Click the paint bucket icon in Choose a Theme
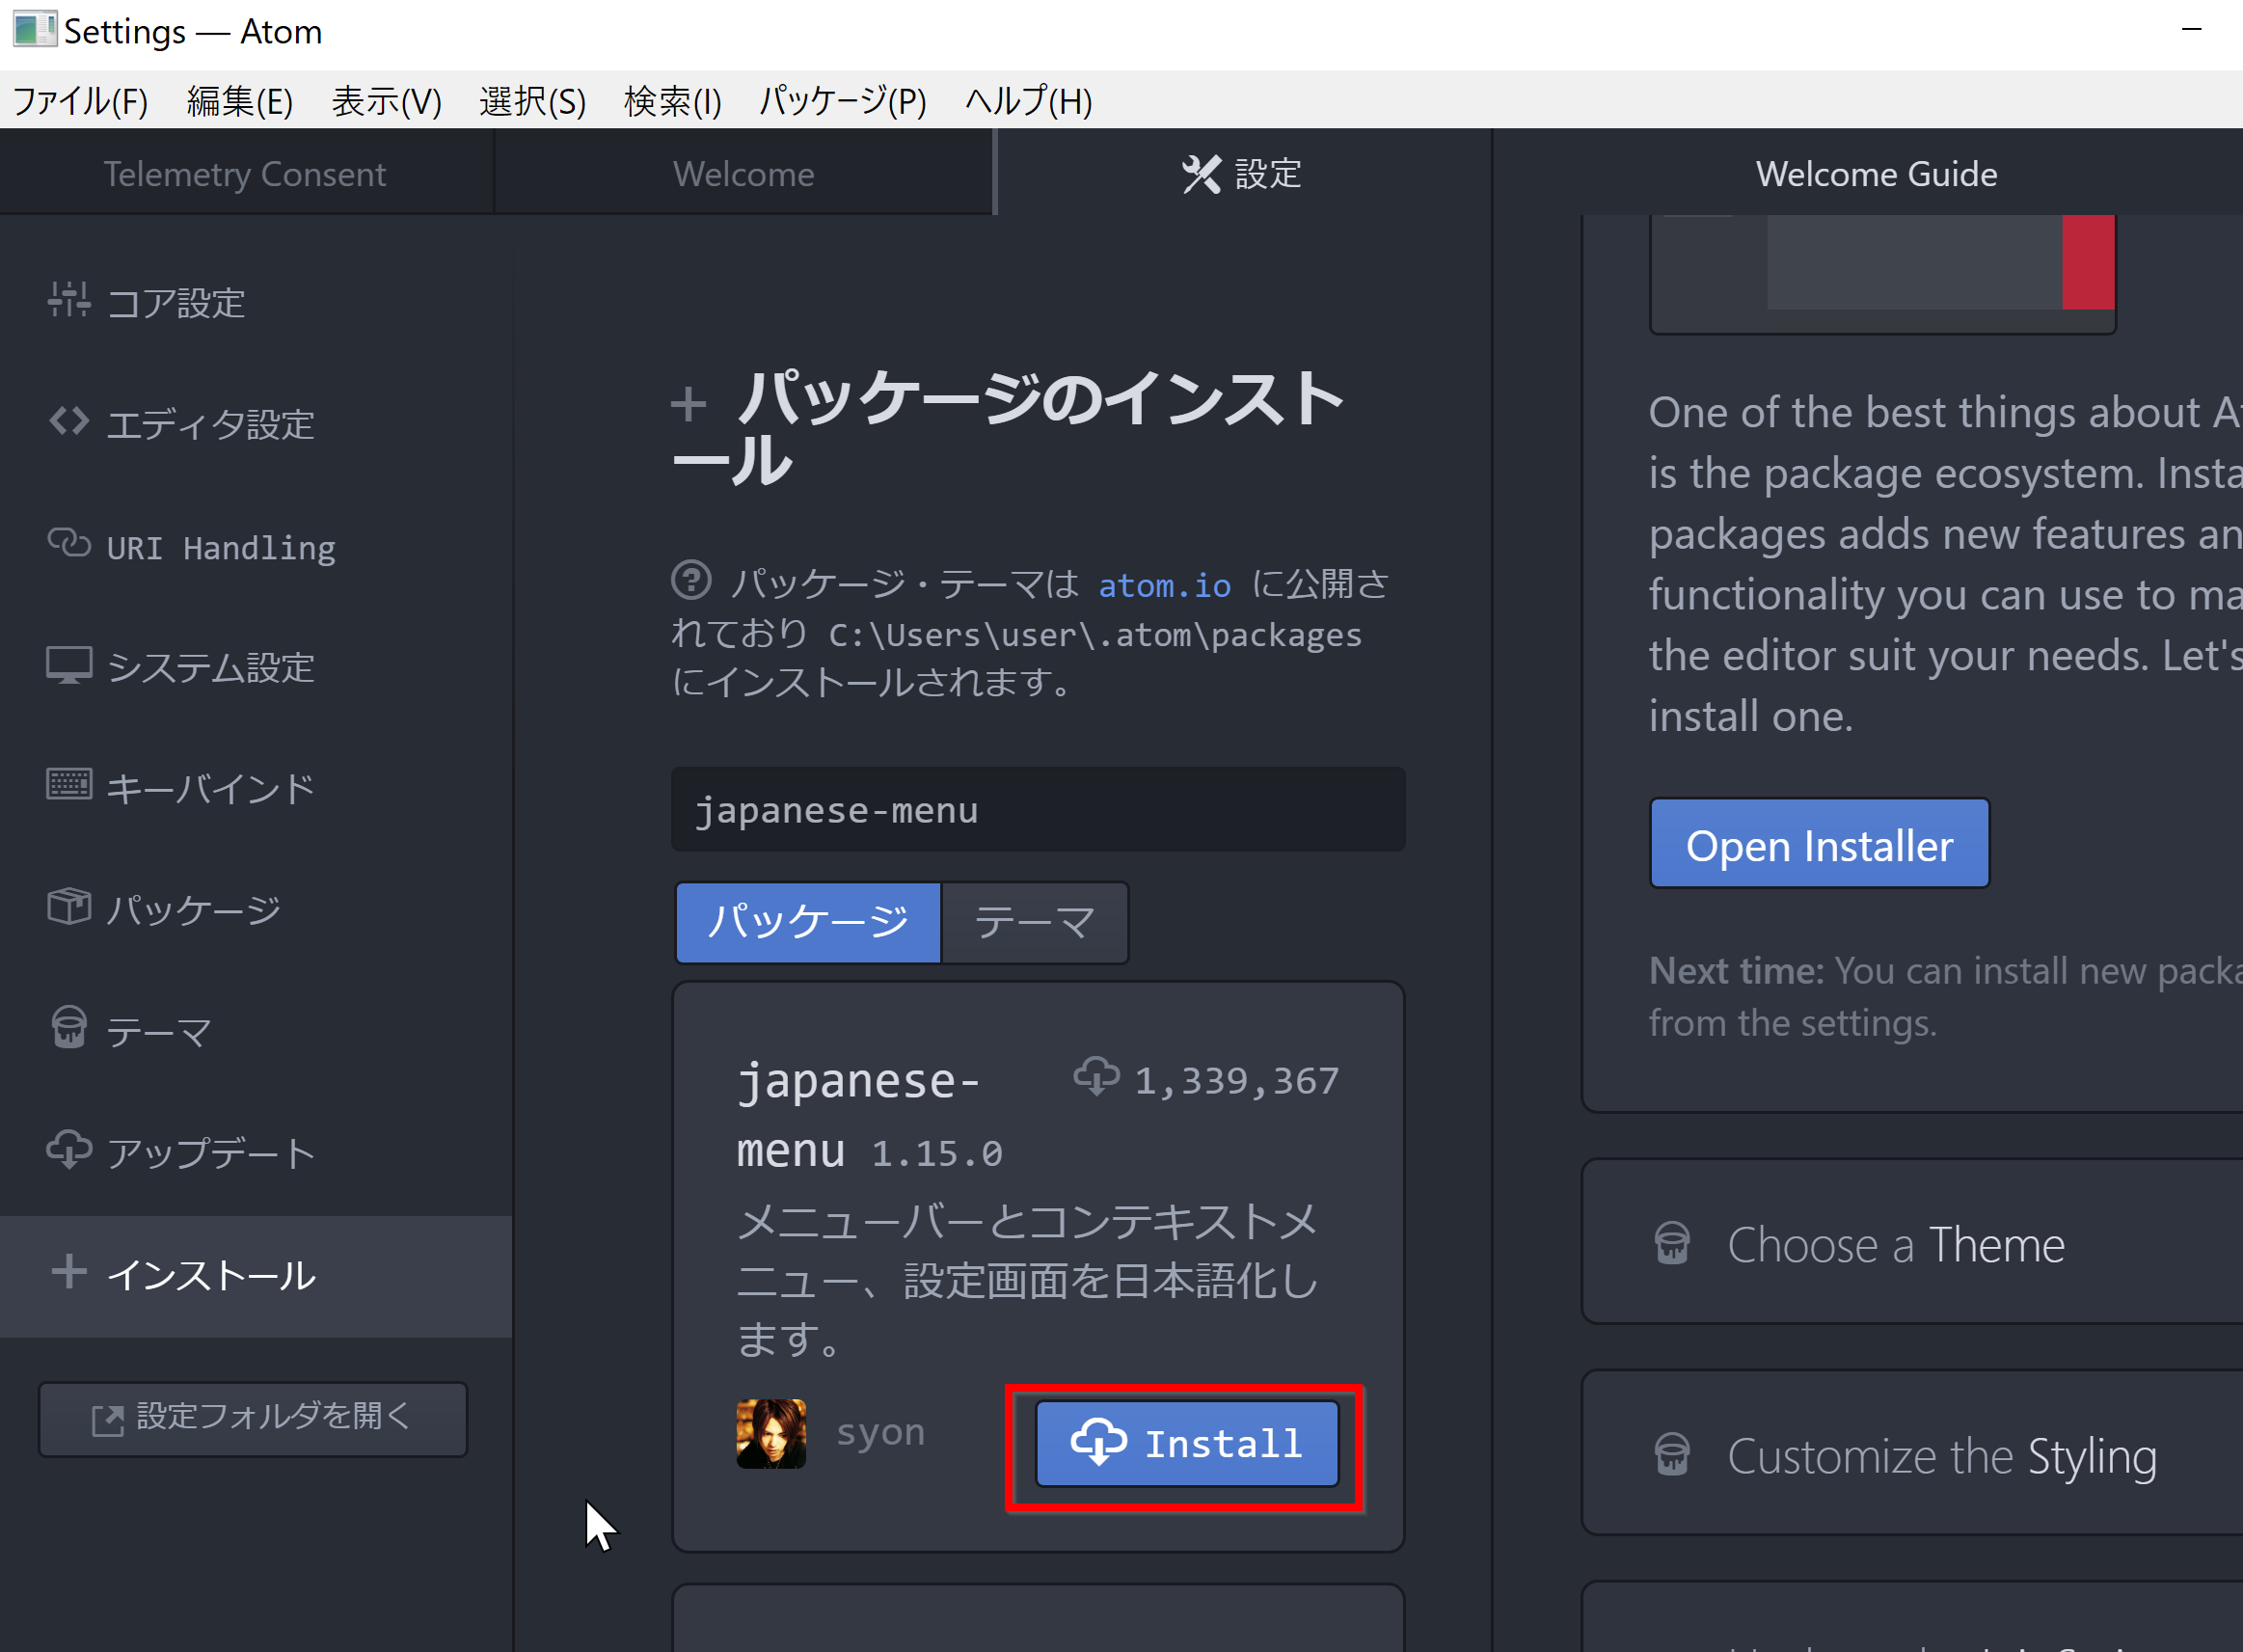The width and height of the screenshot is (2243, 1652). tap(1672, 1243)
